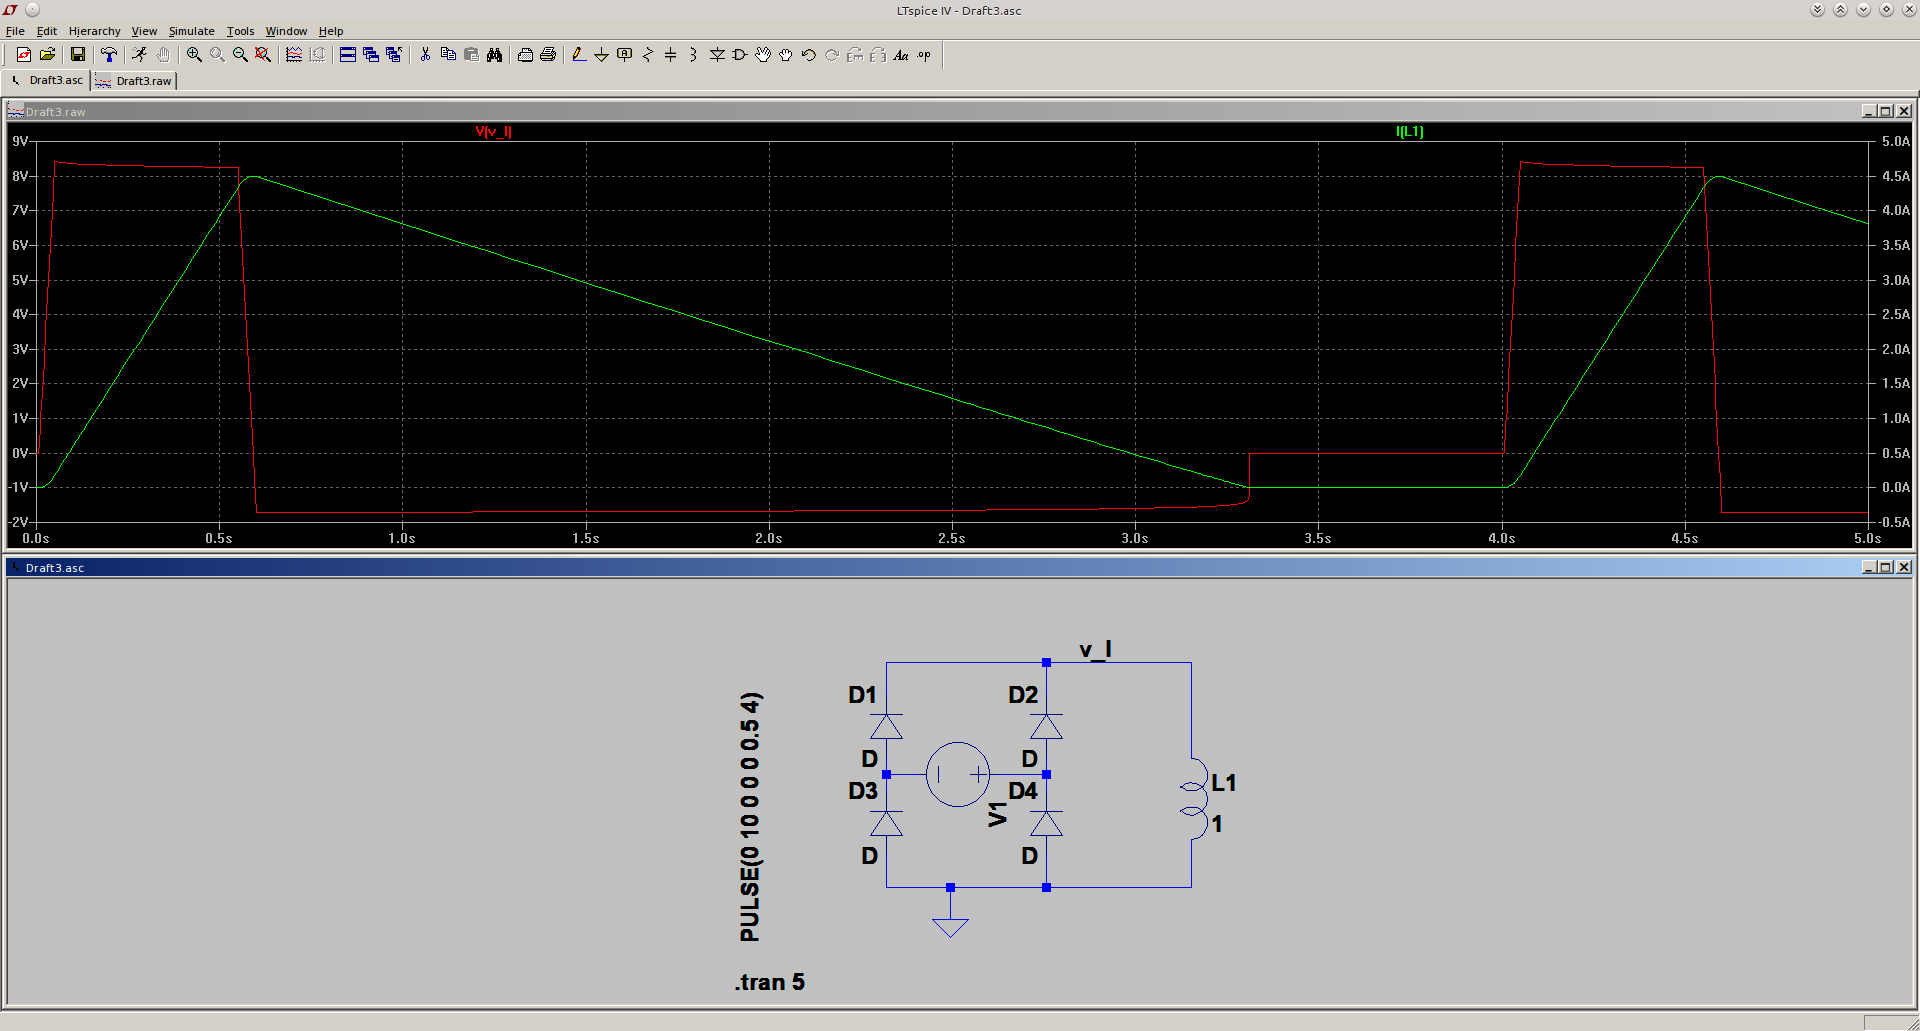
Task: Open the View menu
Action: (x=144, y=31)
